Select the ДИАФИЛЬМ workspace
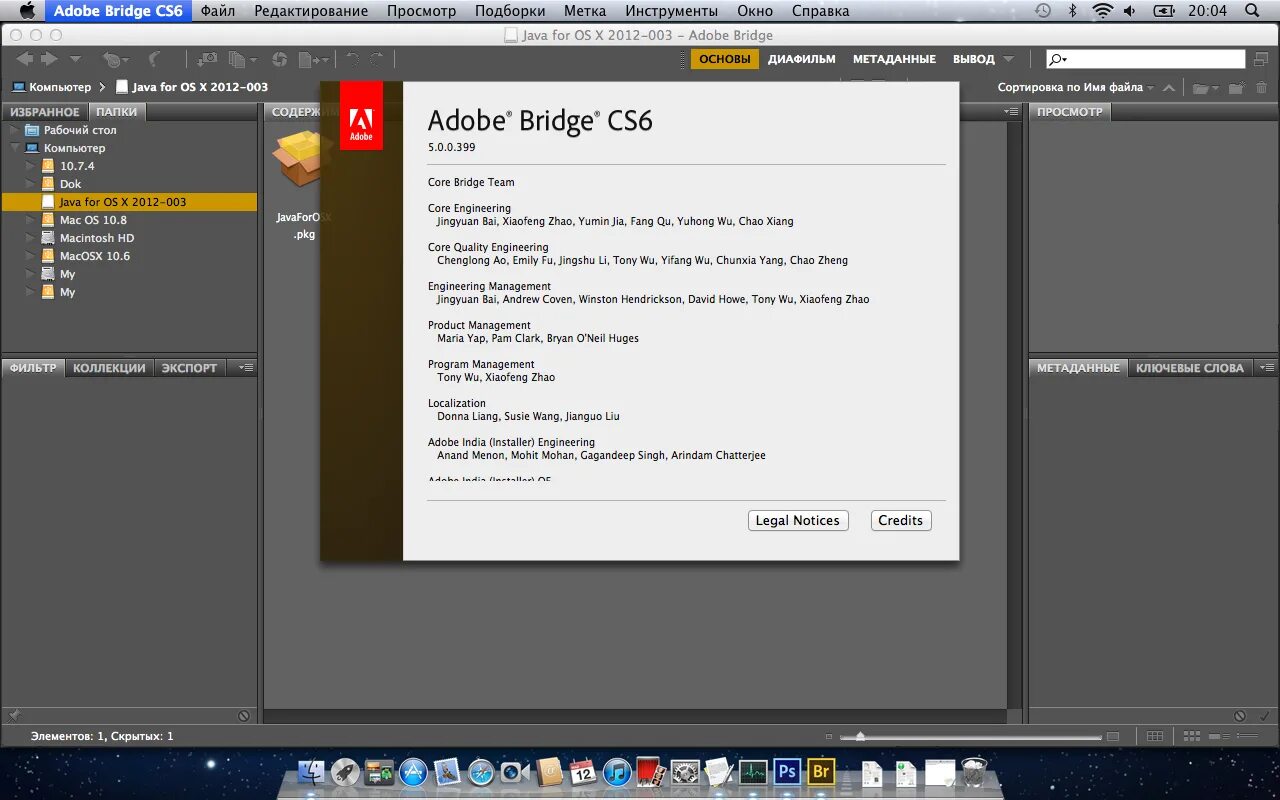This screenshot has height=800, width=1280. pyautogui.click(x=802, y=59)
